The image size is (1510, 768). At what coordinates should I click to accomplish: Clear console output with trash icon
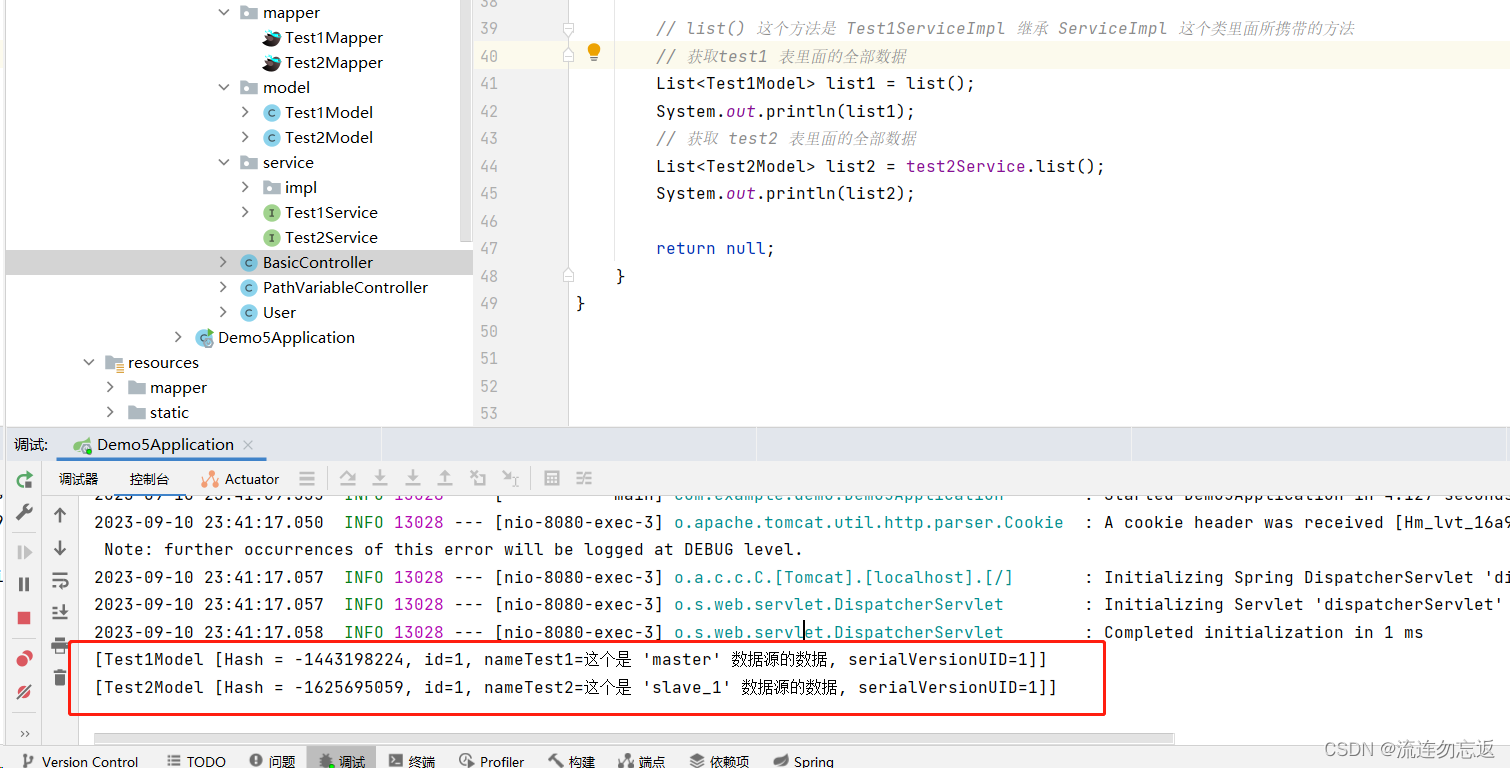(x=60, y=679)
